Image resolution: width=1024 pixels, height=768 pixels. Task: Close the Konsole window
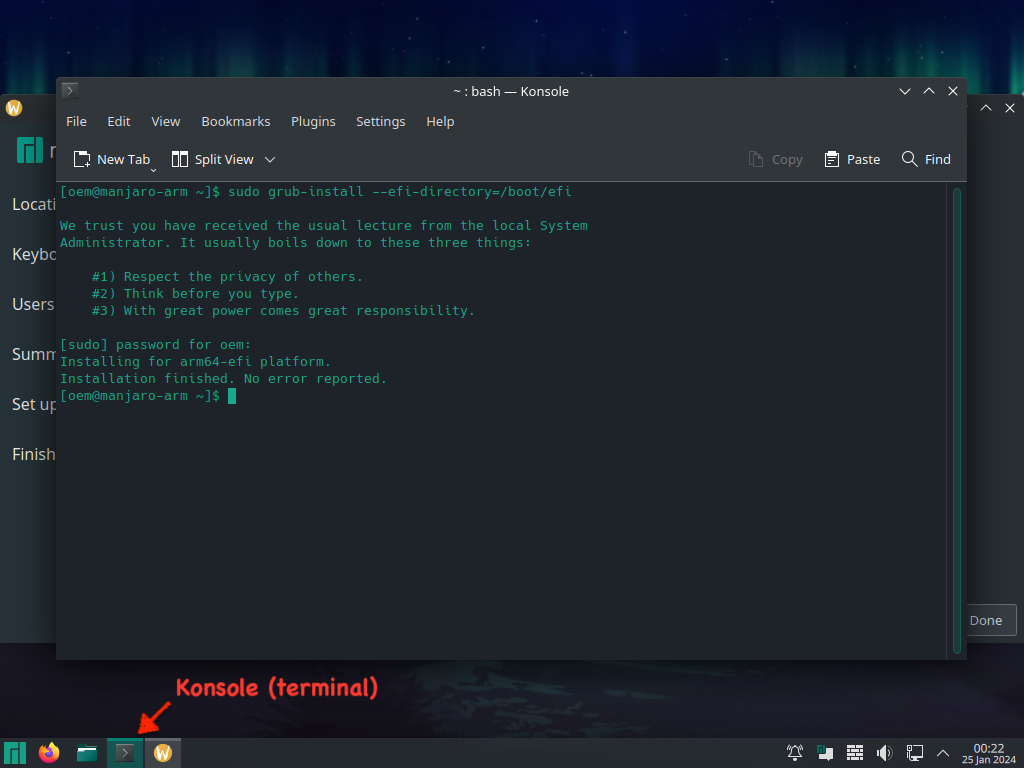click(953, 91)
